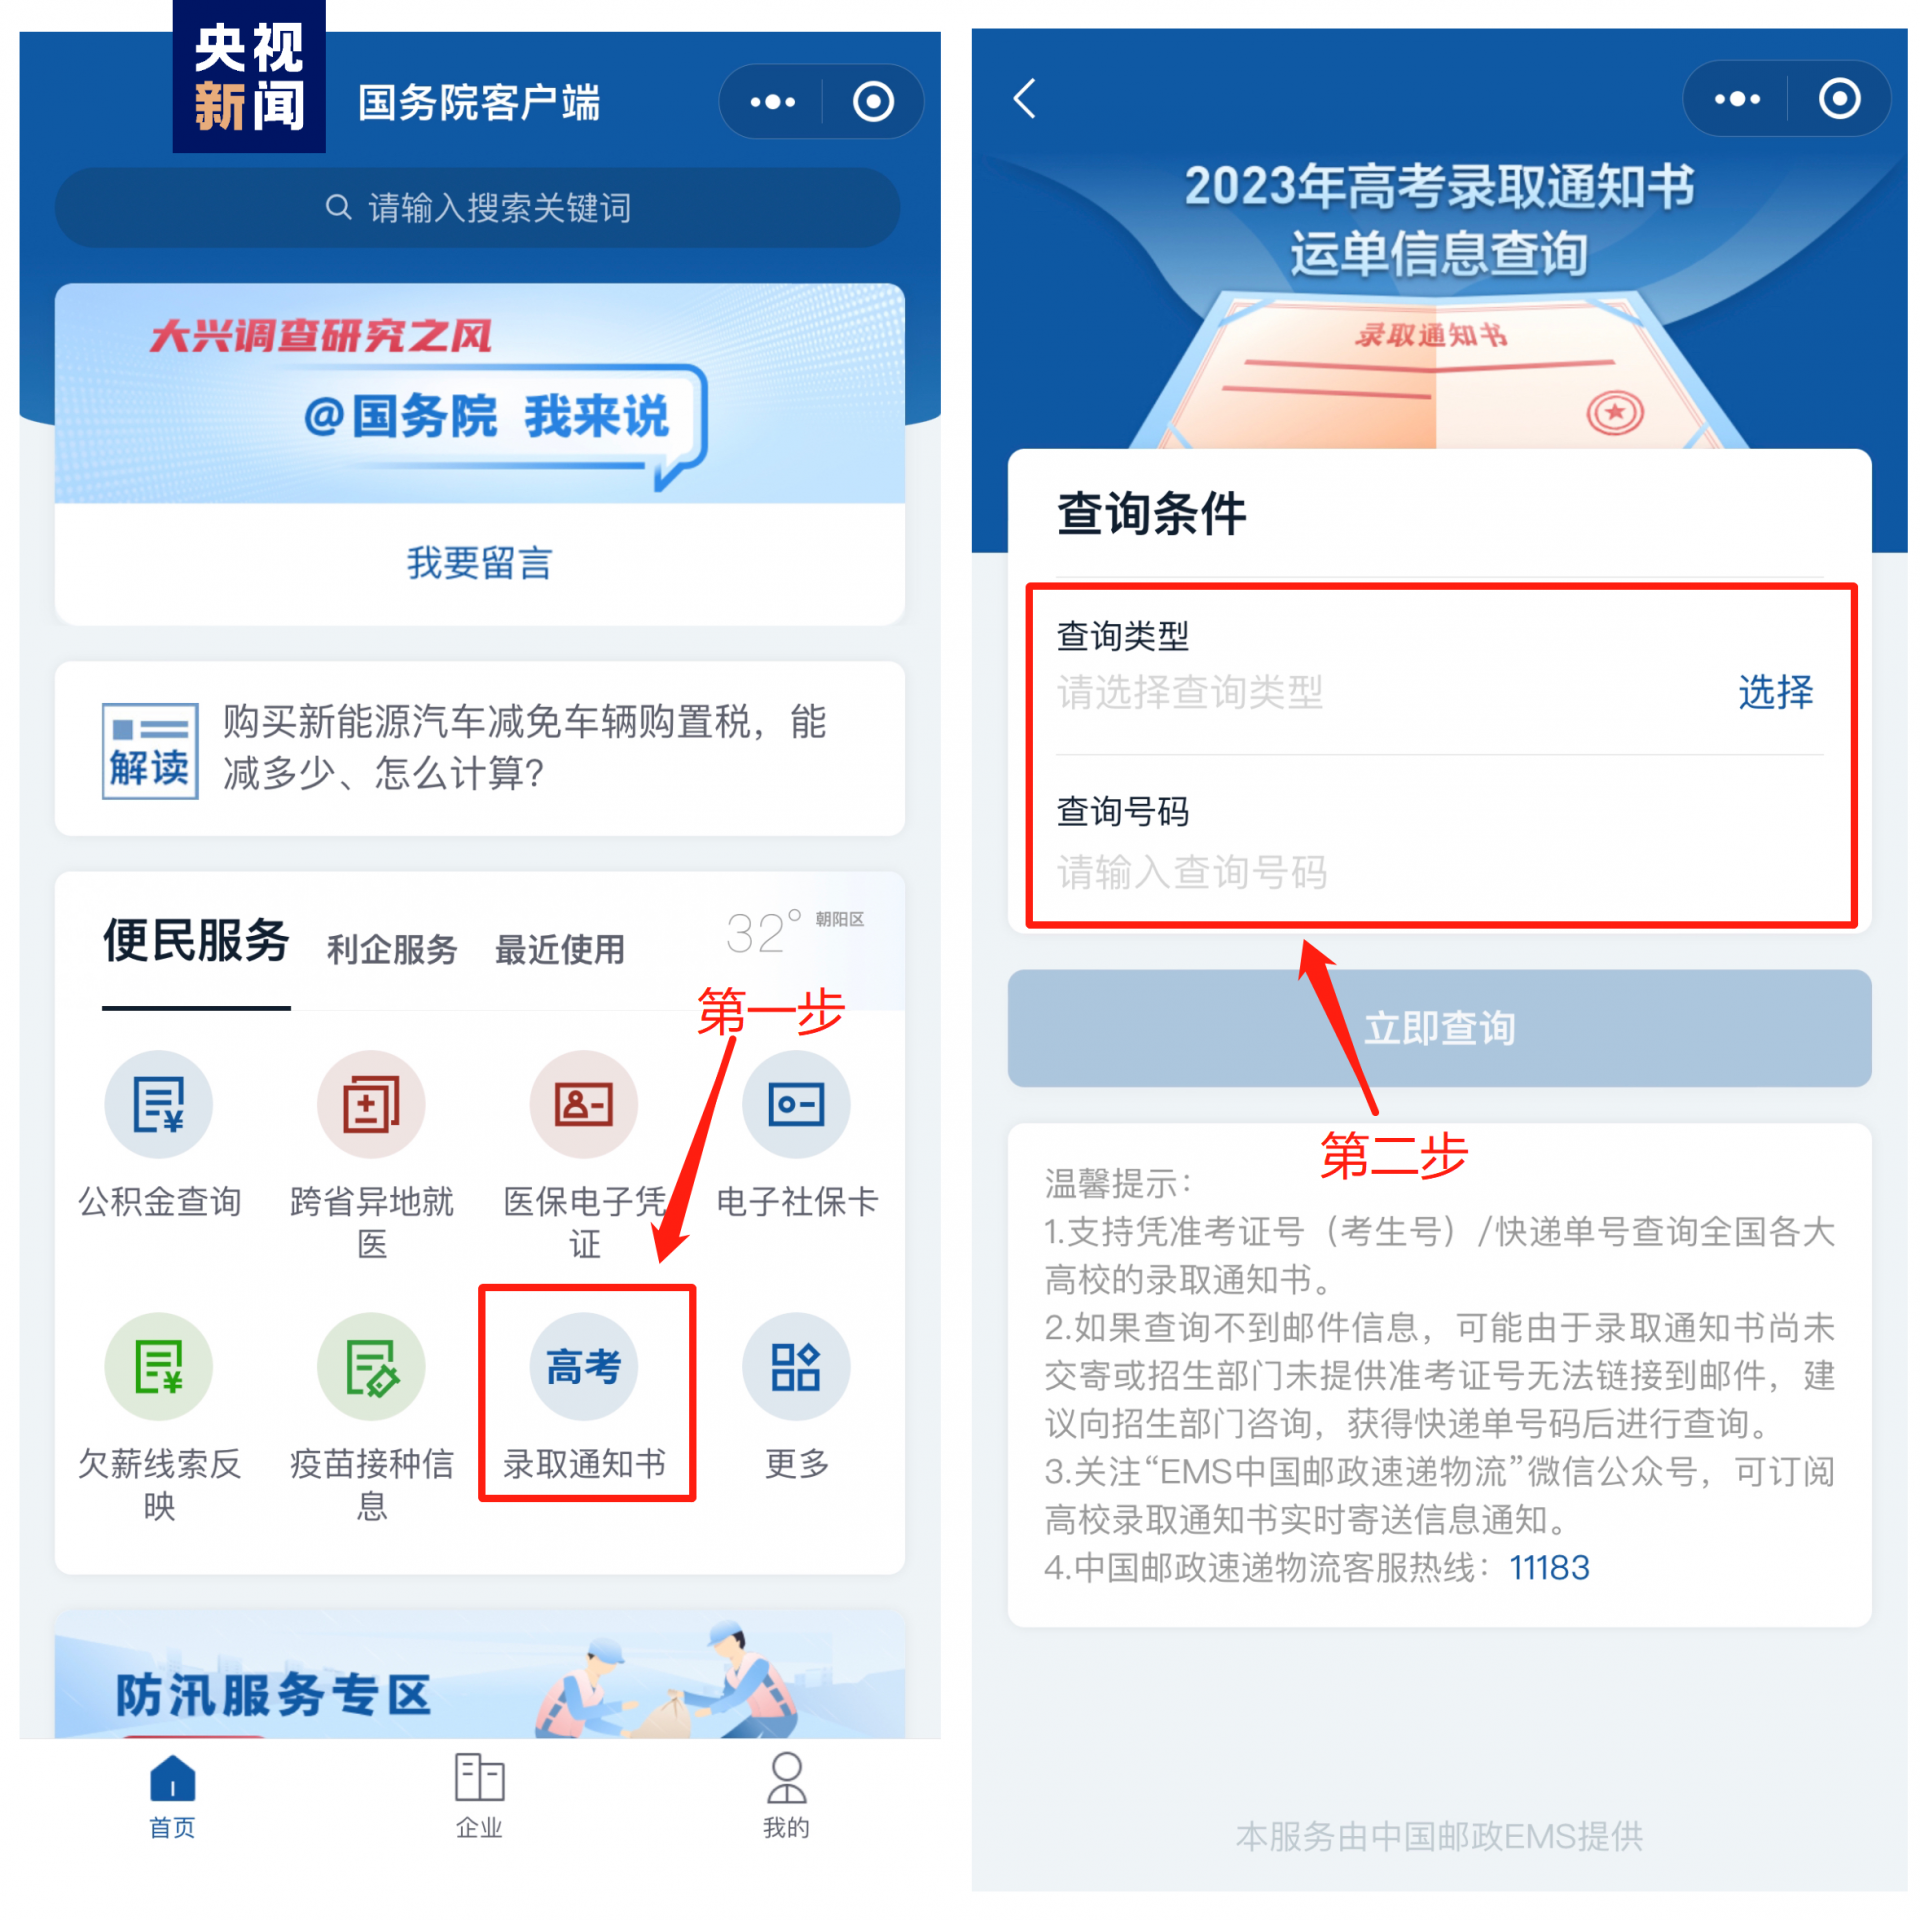Screen dimensions: 1920x1920
Task: Open the 更多 services grid icon
Action: pos(796,1367)
